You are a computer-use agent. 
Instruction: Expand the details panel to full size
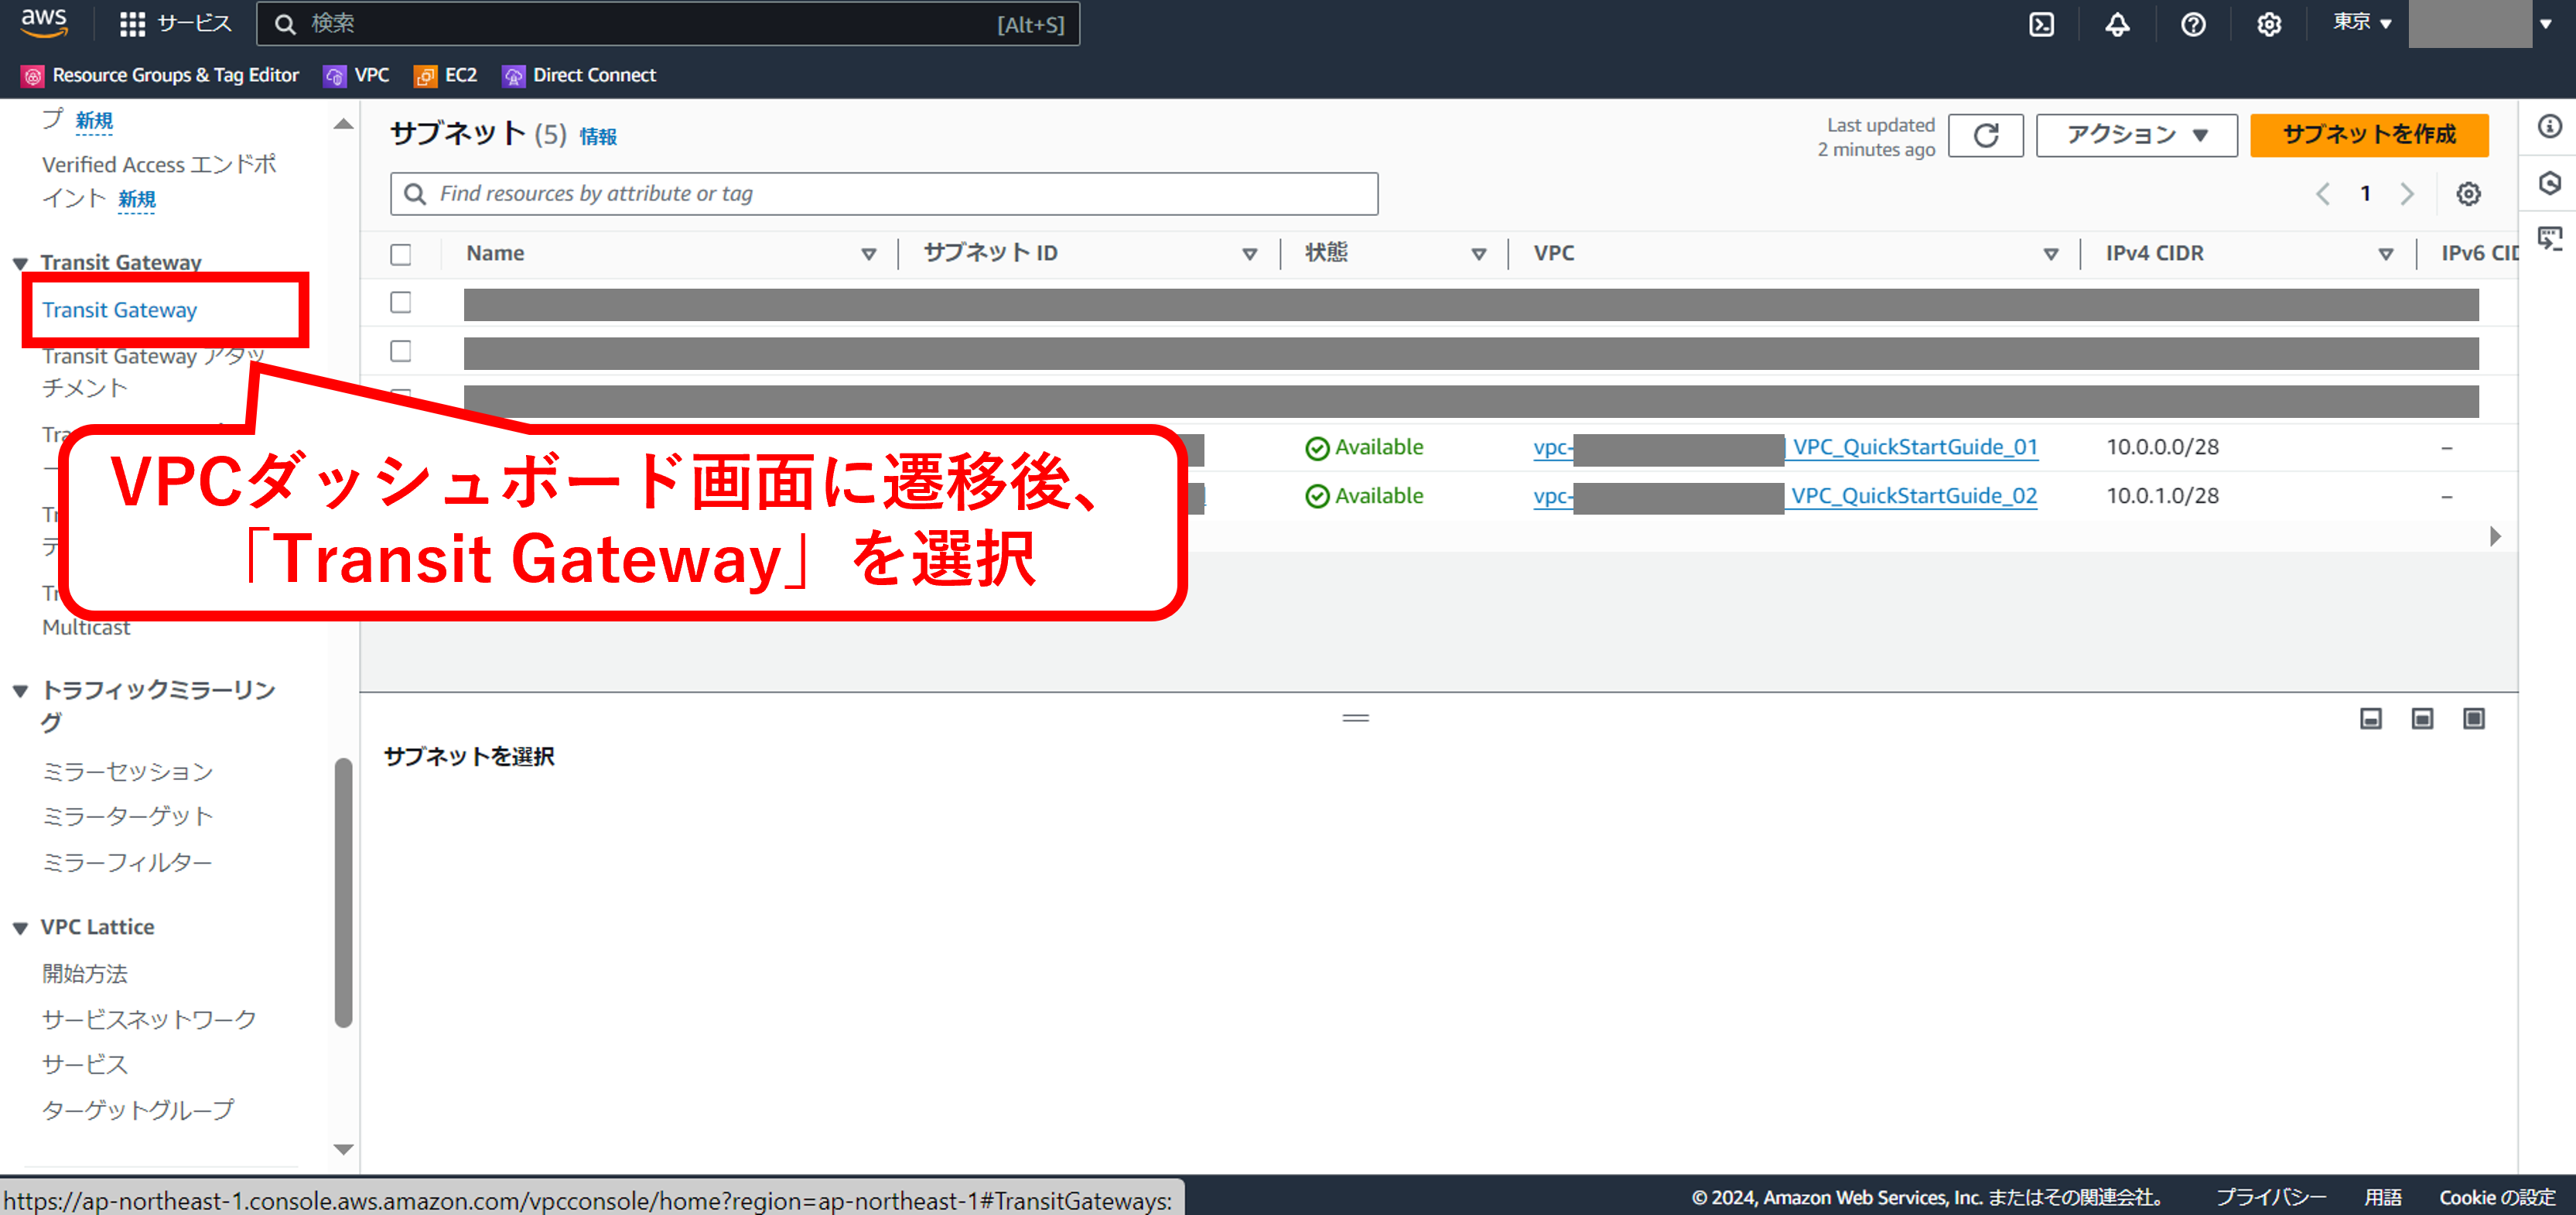tap(2473, 719)
